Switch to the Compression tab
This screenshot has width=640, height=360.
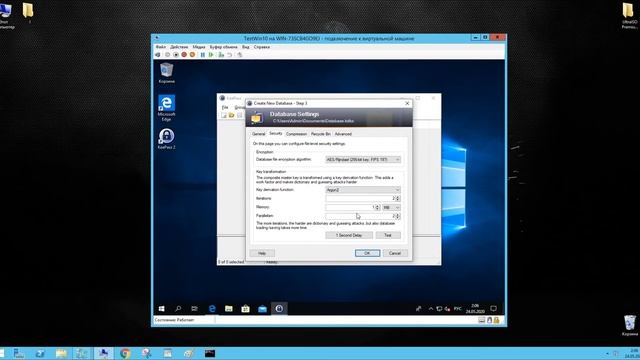click(296, 134)
